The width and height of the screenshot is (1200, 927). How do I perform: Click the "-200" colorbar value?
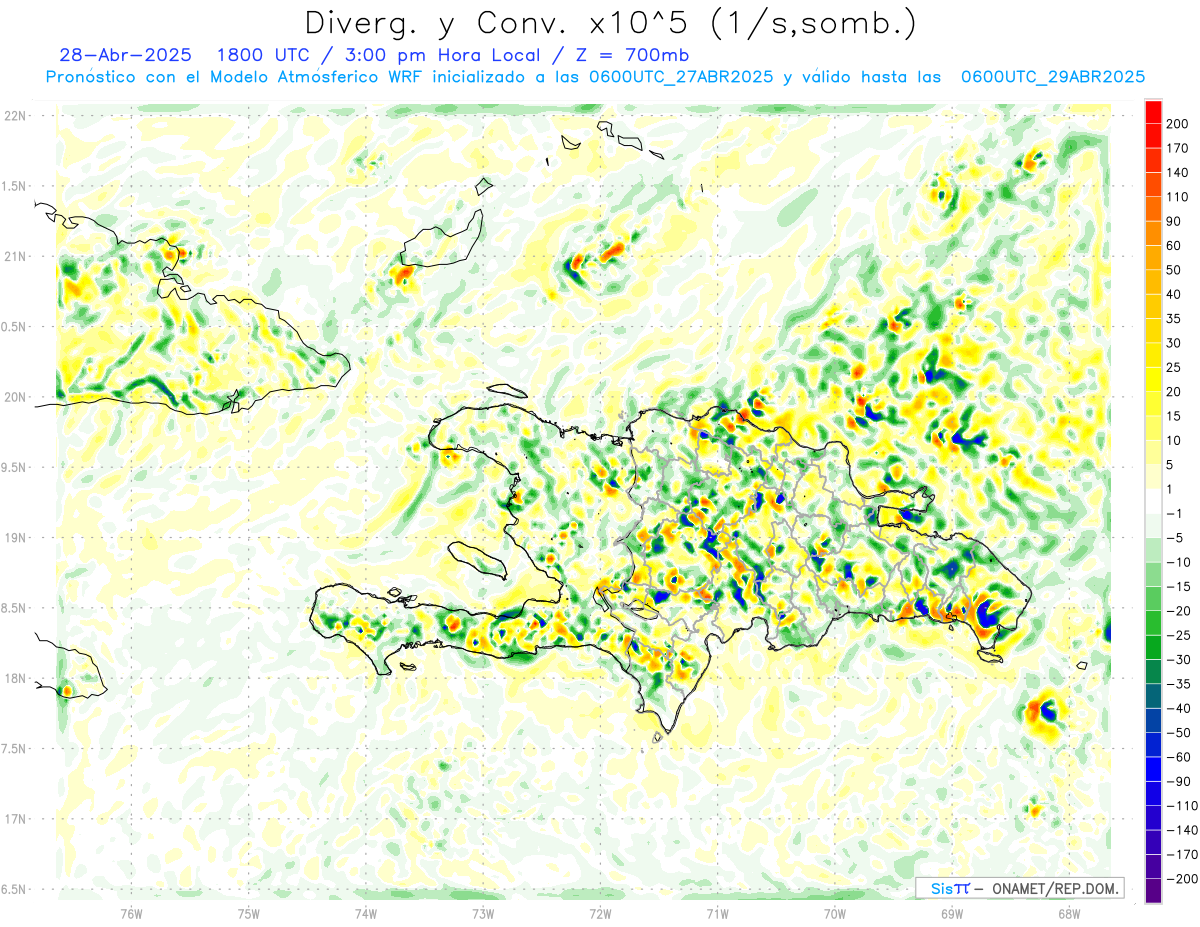click(x=1181, y=879)
